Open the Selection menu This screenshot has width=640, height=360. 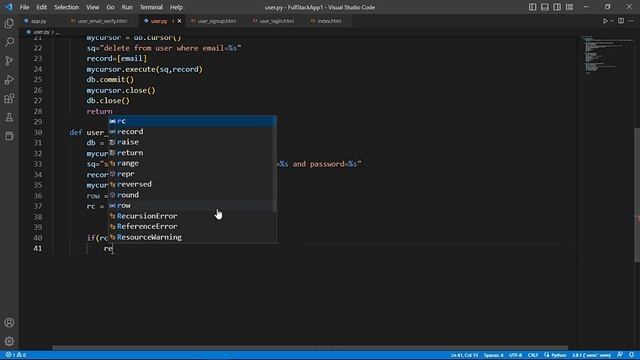pyautogui.click(x=67, y=7)
